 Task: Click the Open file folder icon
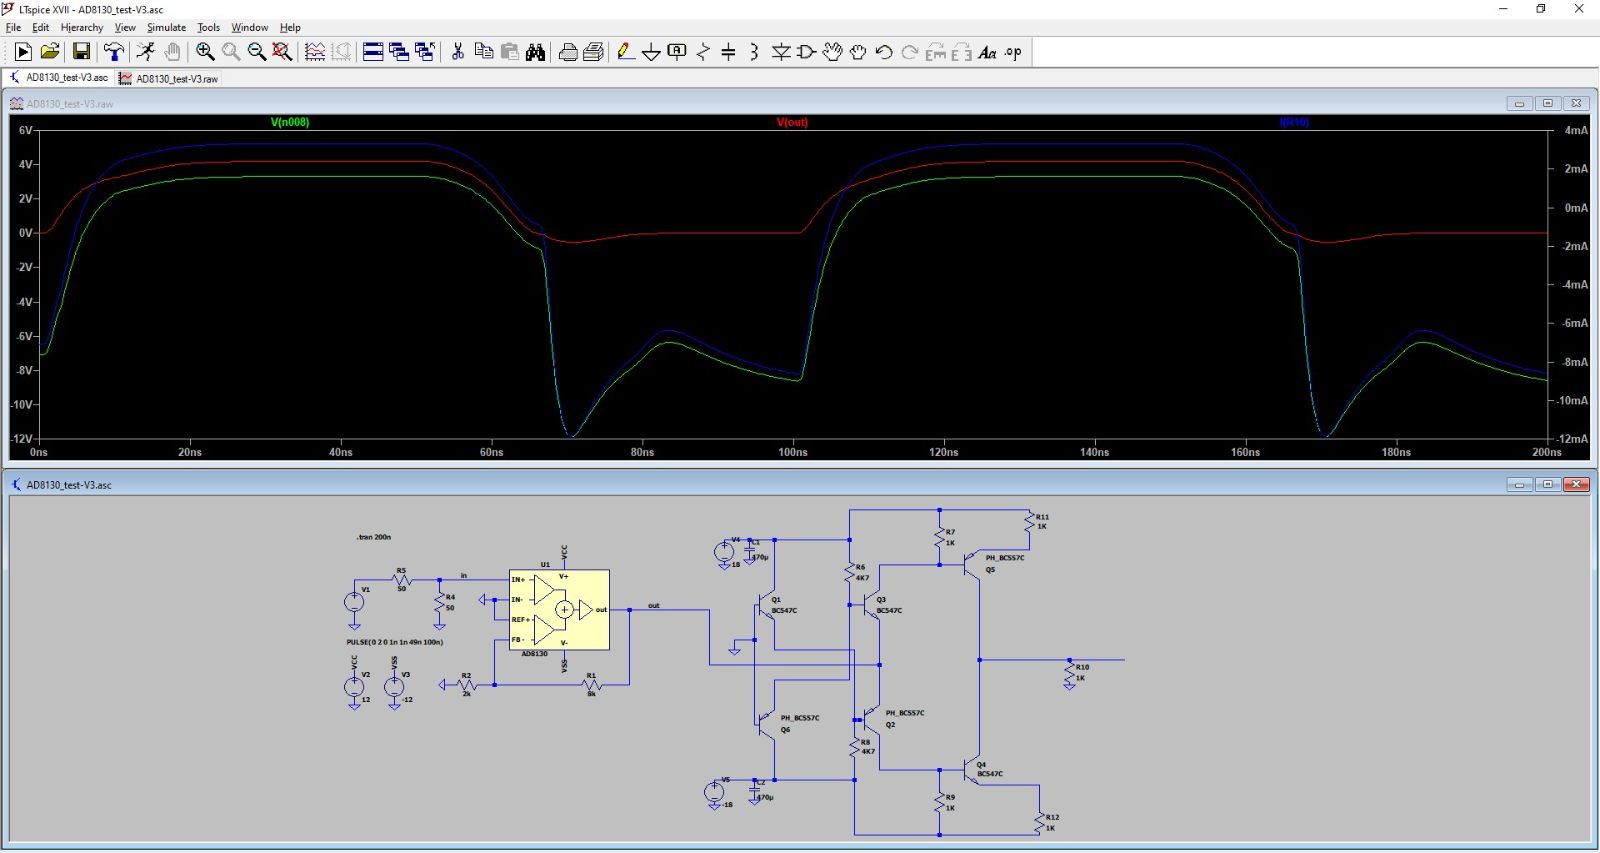click(x=50, y=52)
